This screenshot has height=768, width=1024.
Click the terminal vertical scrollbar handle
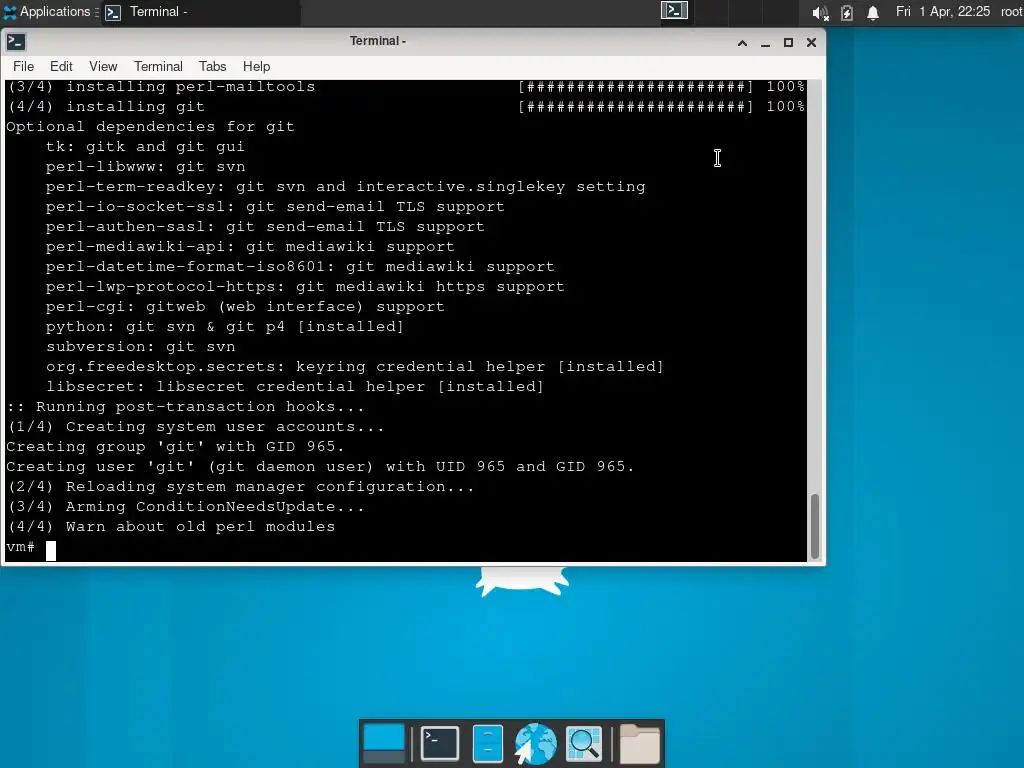(814, 526)
